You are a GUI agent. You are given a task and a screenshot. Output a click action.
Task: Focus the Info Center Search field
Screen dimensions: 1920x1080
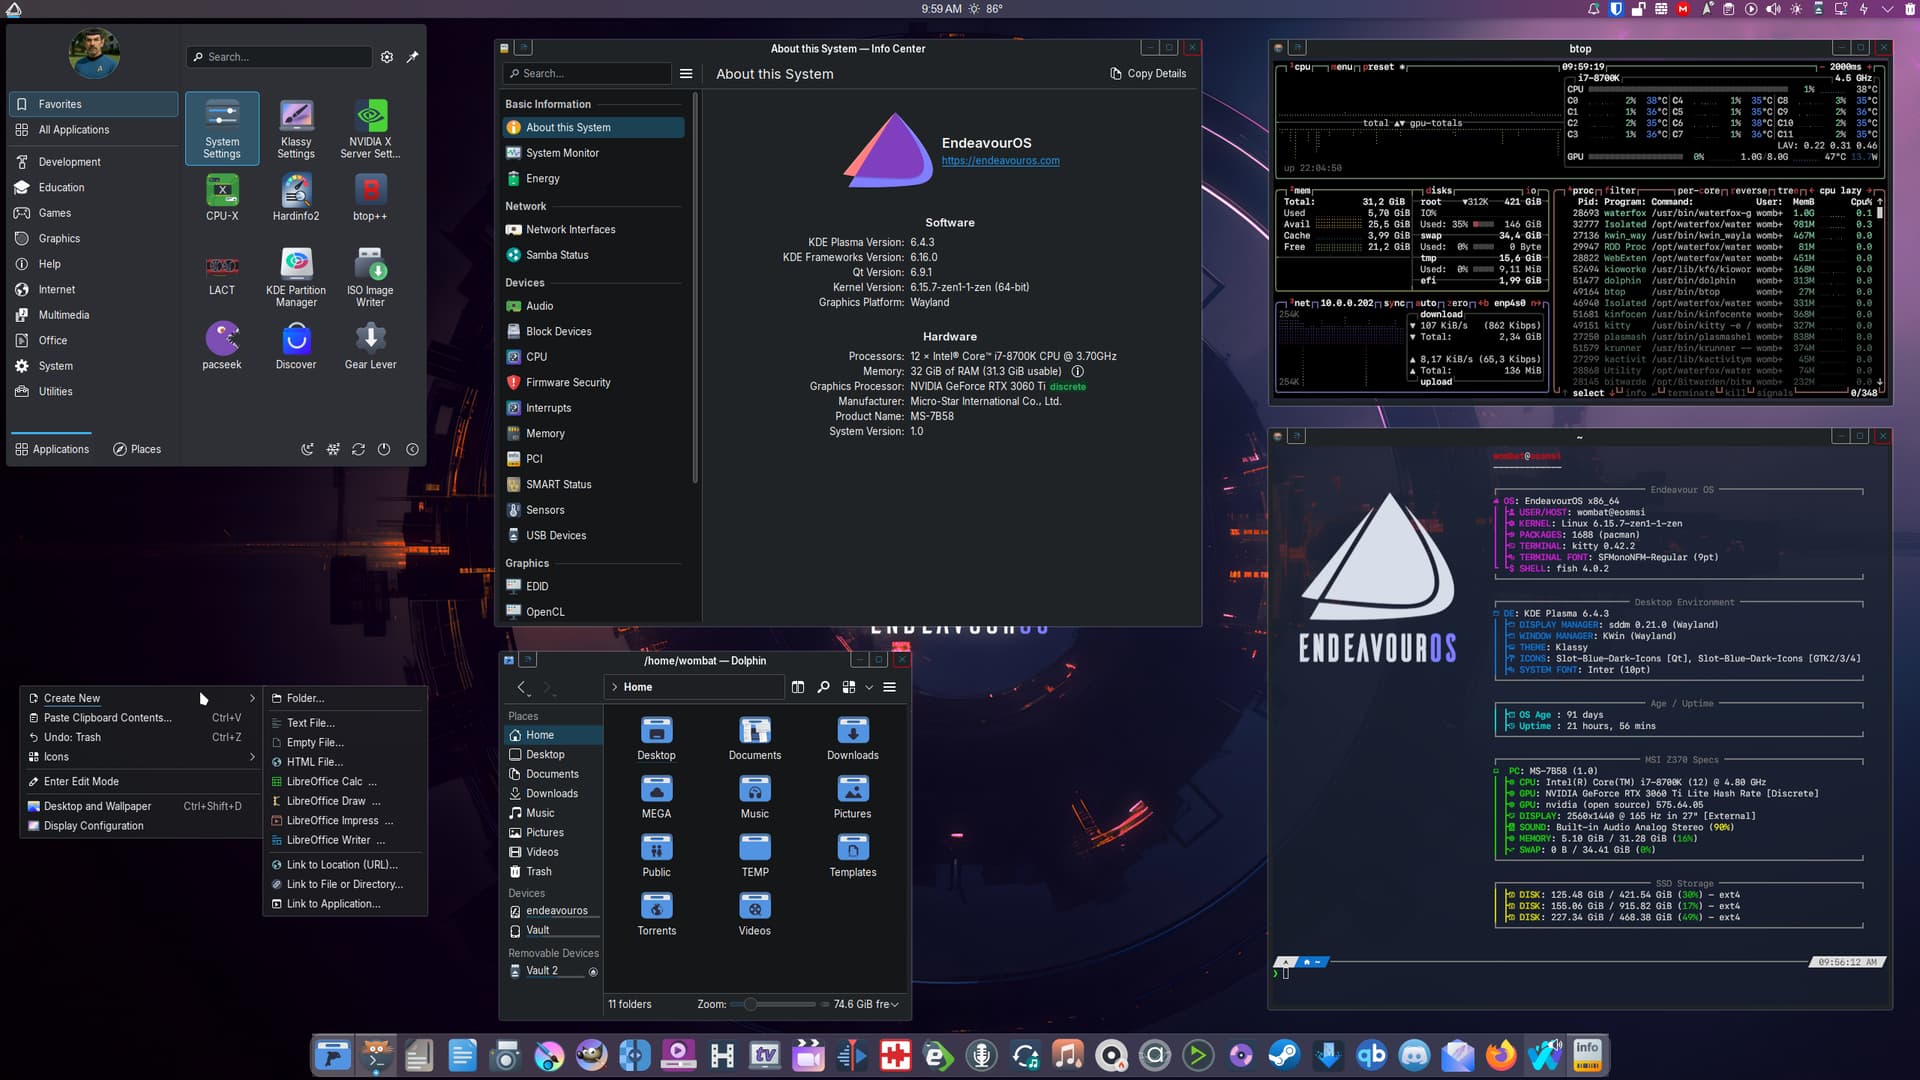coord(587,74)
